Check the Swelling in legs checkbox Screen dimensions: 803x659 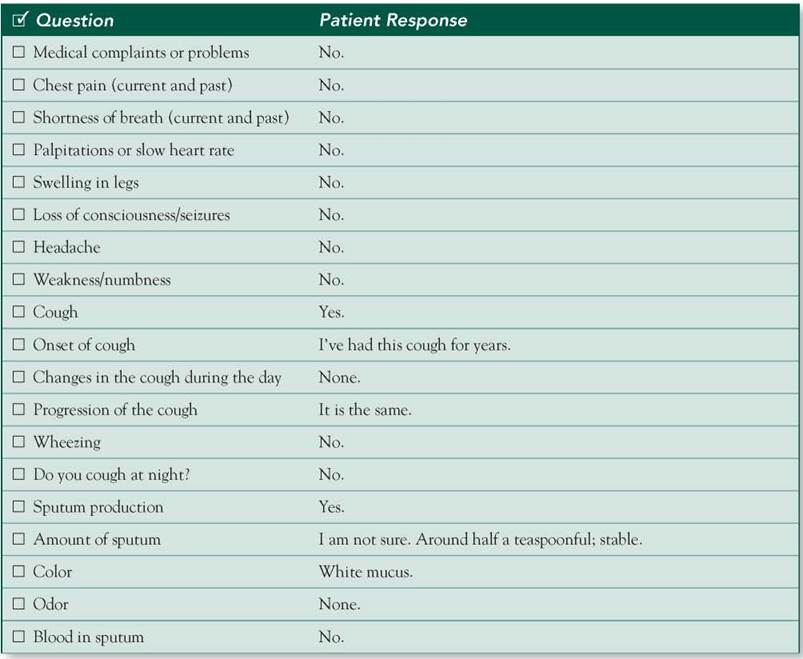click(x=18, y=182)
